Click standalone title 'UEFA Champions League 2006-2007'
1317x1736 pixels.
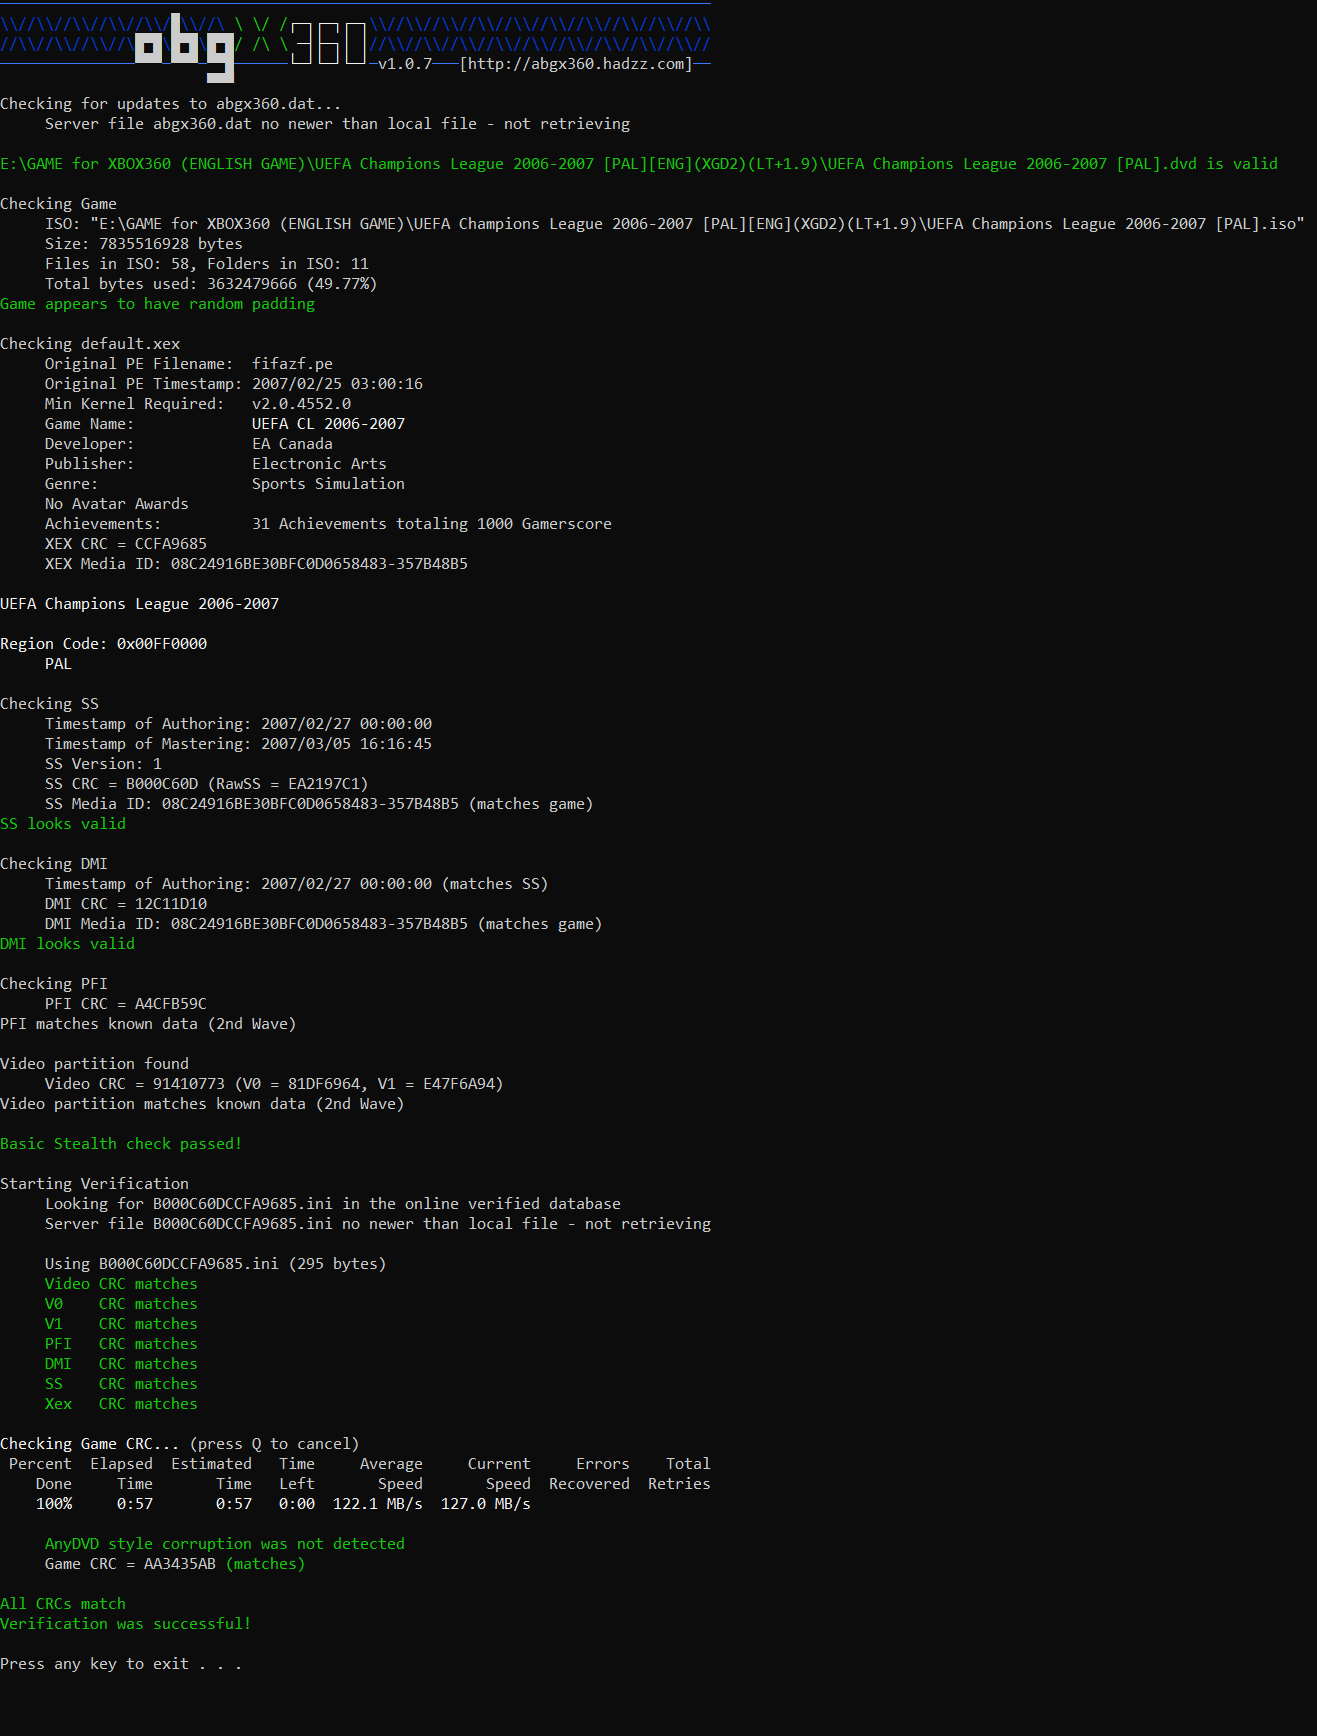pos(139,604)
